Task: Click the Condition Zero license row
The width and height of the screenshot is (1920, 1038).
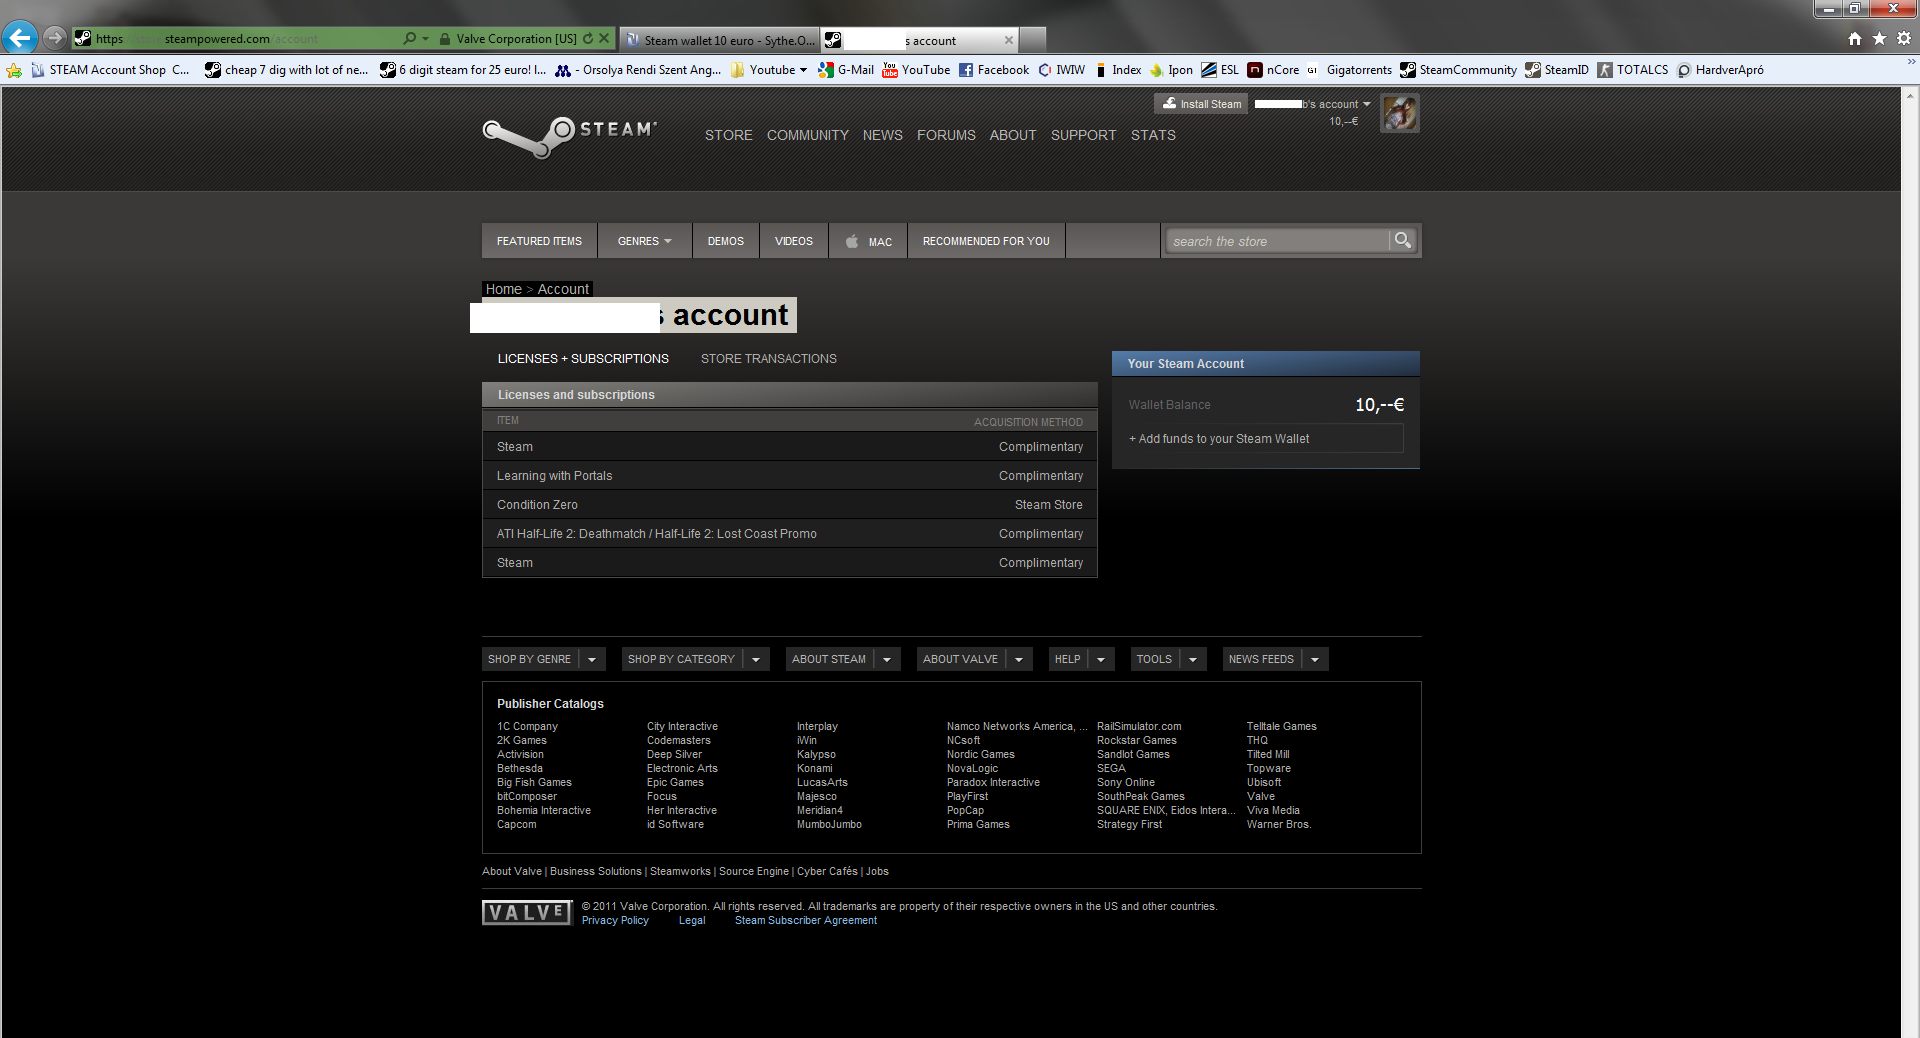Action: point(789,505)
